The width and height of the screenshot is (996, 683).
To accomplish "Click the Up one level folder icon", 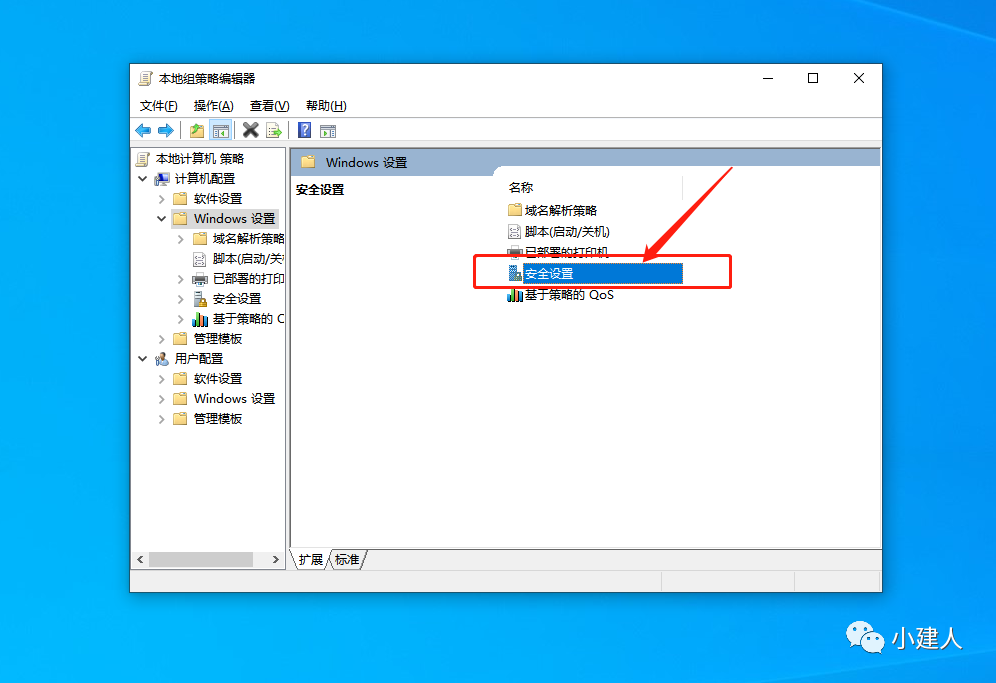I will tap(197, 131).
